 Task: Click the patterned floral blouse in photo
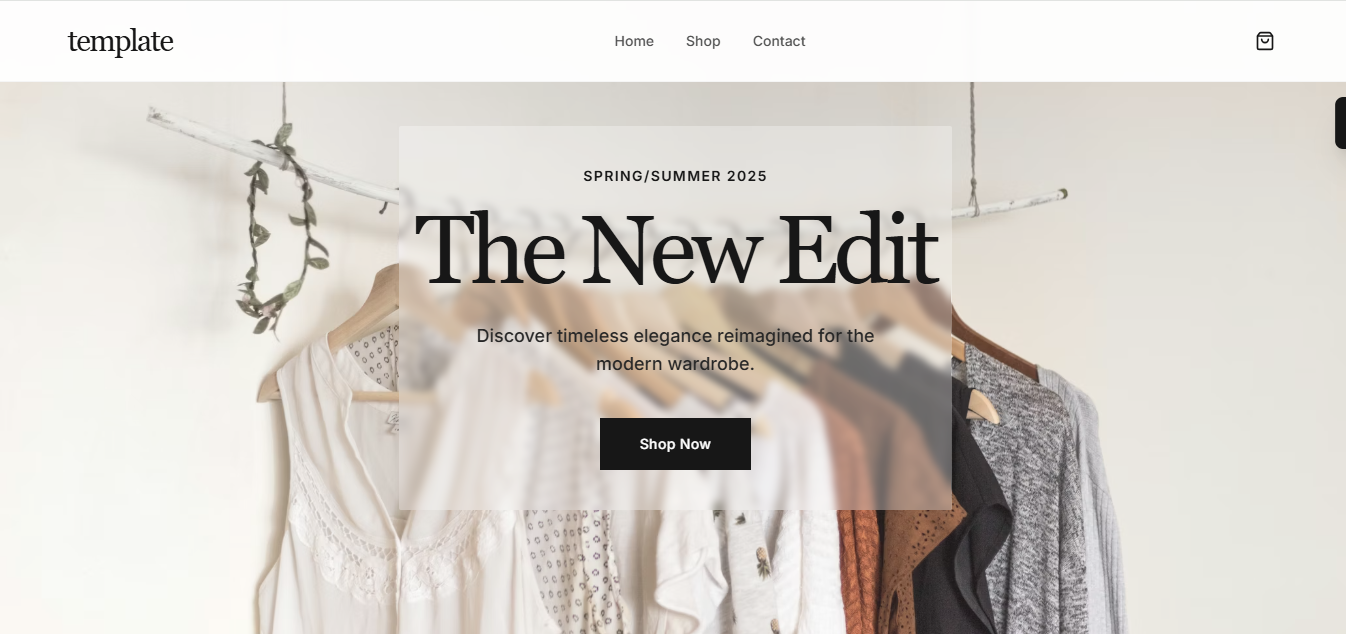tap(575, 572)
